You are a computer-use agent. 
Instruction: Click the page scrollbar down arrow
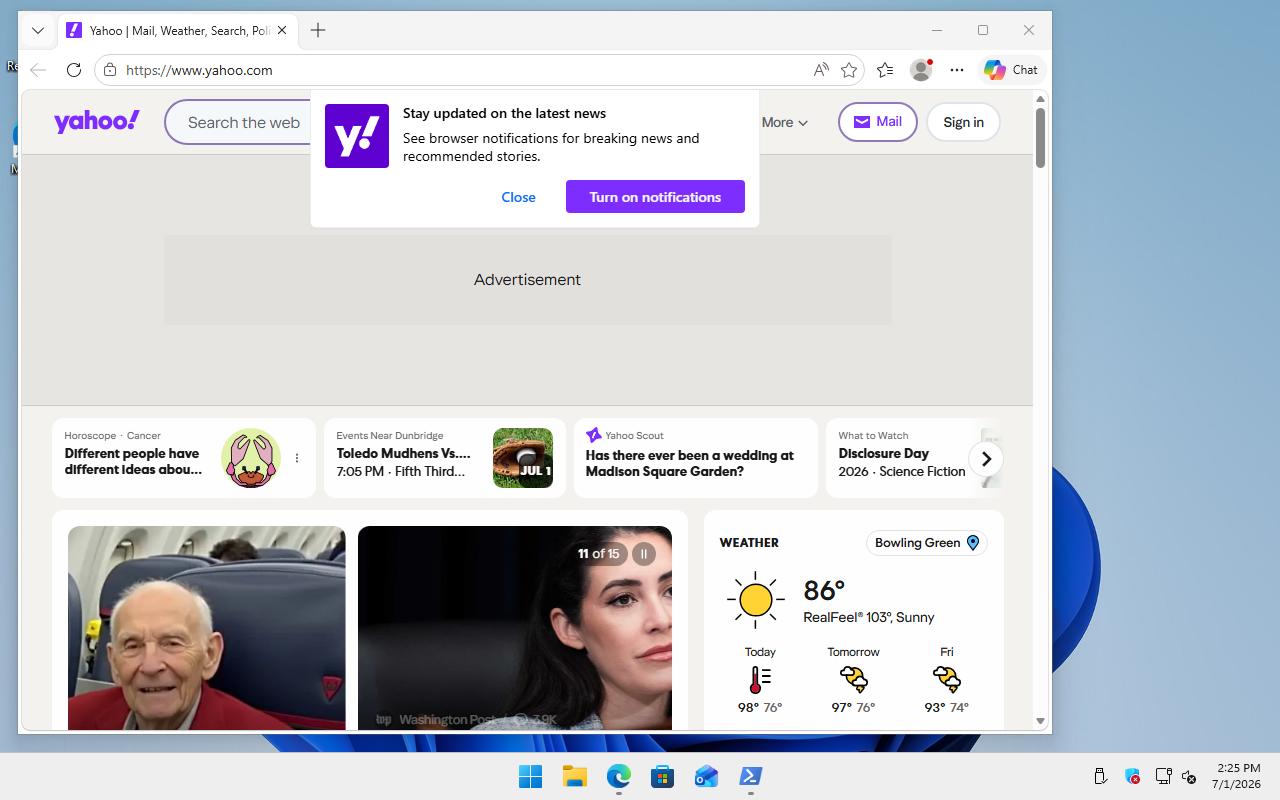1040,721
